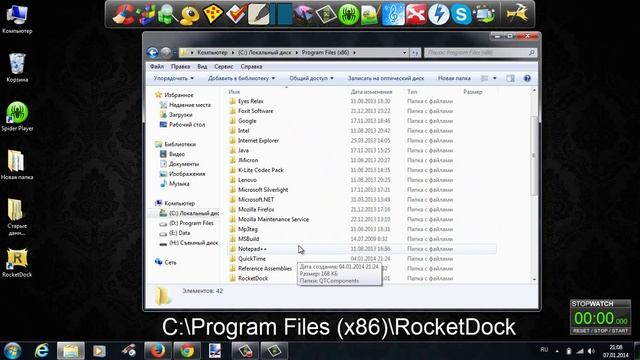Select (D:) Program Files drive in navigation pane
Viewport: 640px width, 360px height.
(x=191, y=223)
